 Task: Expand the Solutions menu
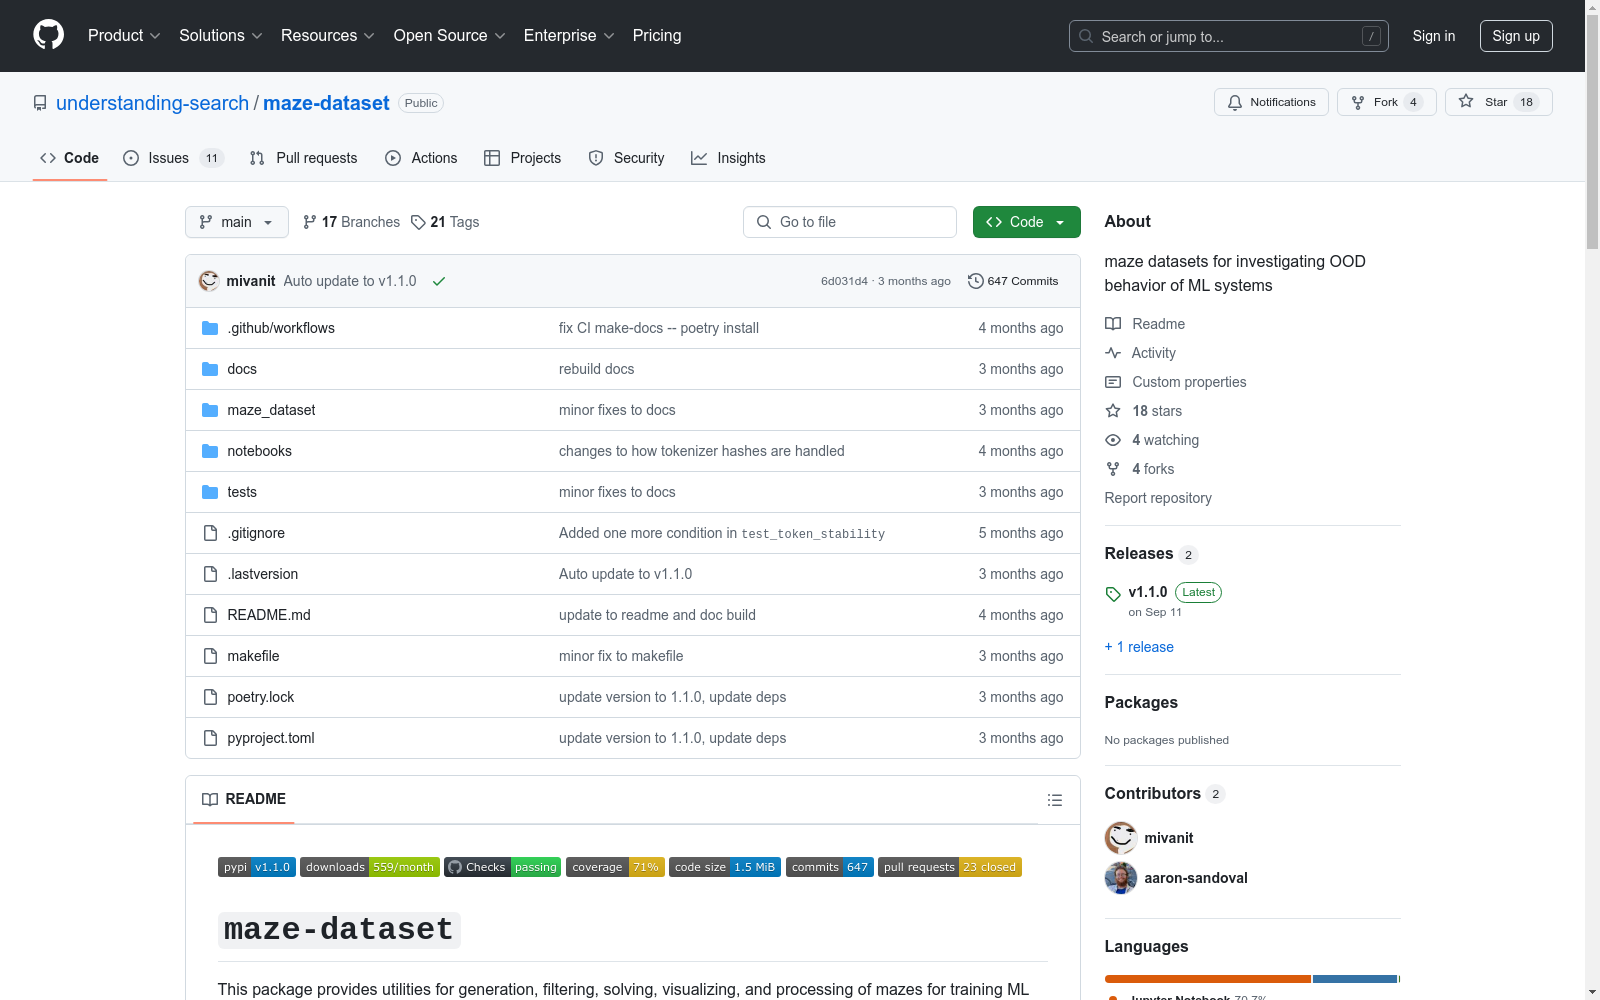pos(221,35)
